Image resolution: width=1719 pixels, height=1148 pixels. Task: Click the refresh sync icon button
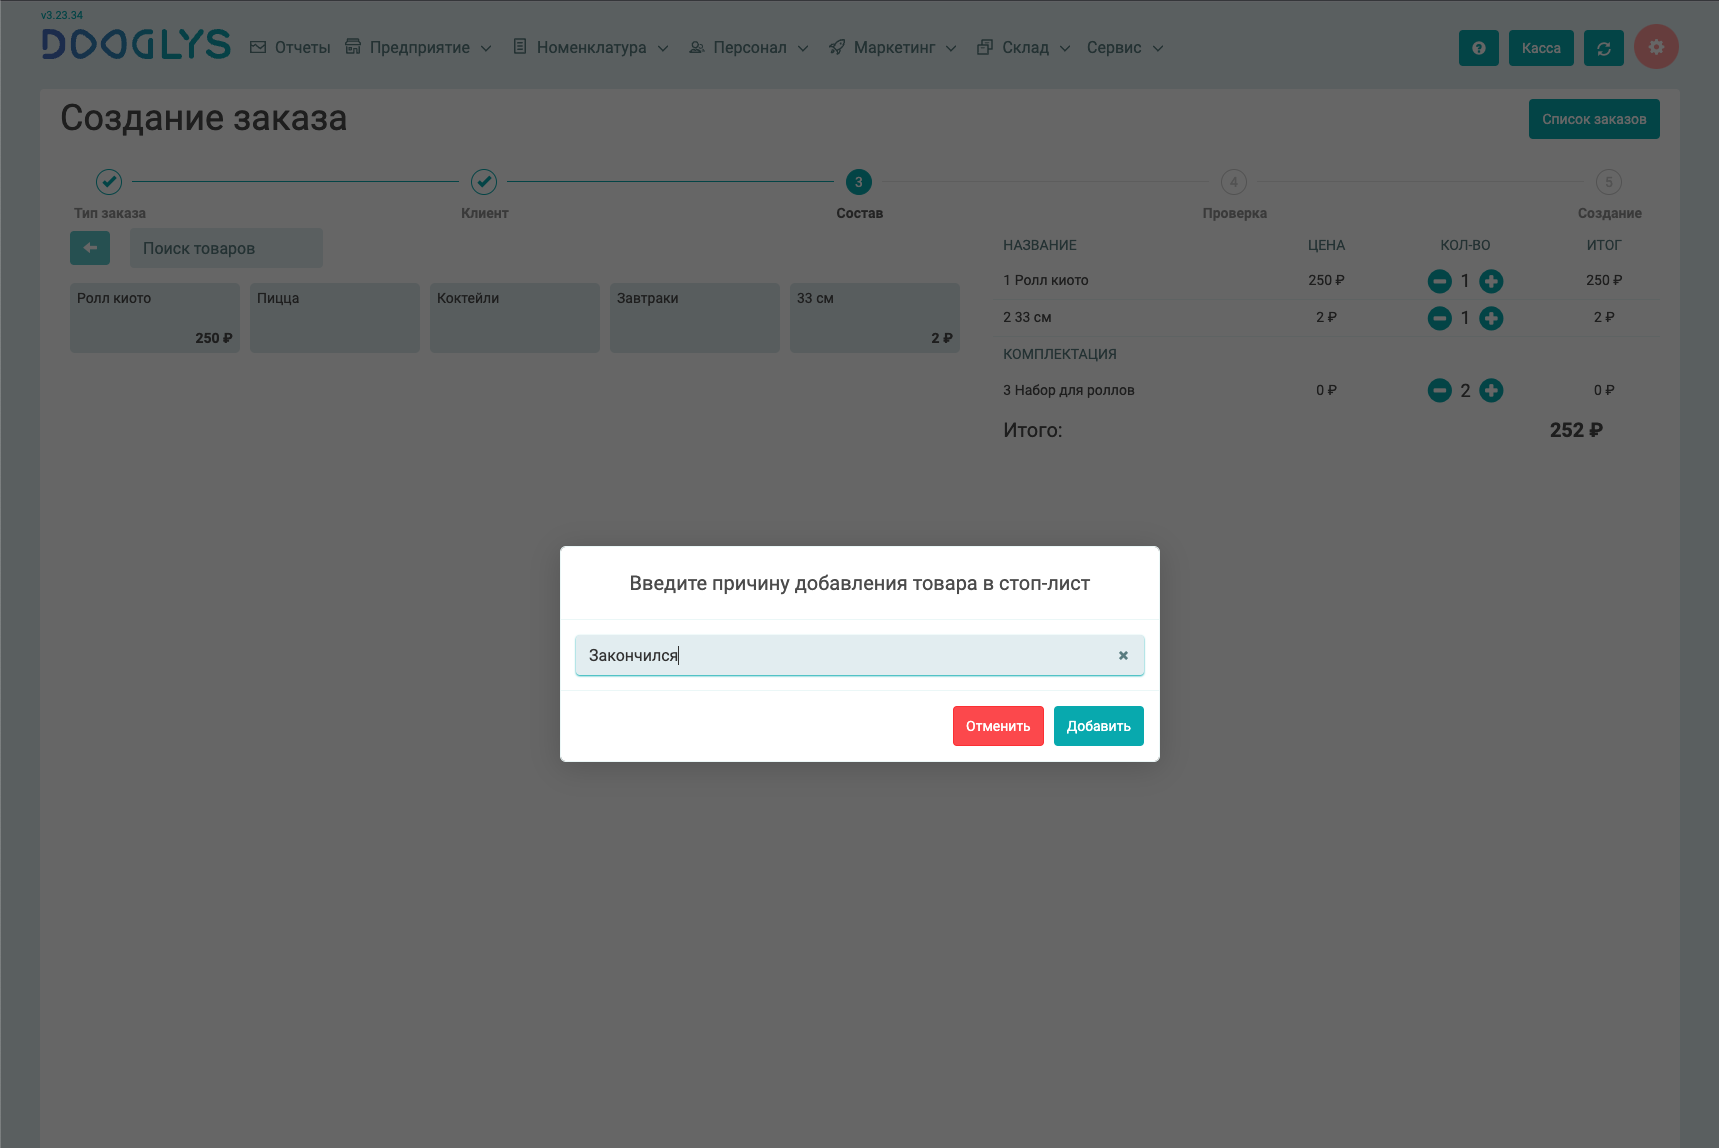coord(1603,48)
